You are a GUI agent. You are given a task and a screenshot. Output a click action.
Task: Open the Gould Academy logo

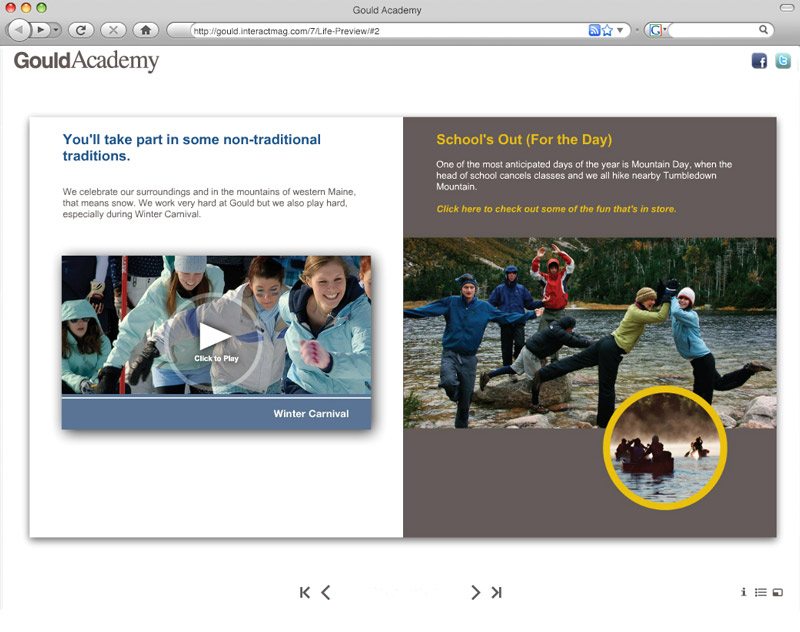pyautogui.click(x=86, y=60)
